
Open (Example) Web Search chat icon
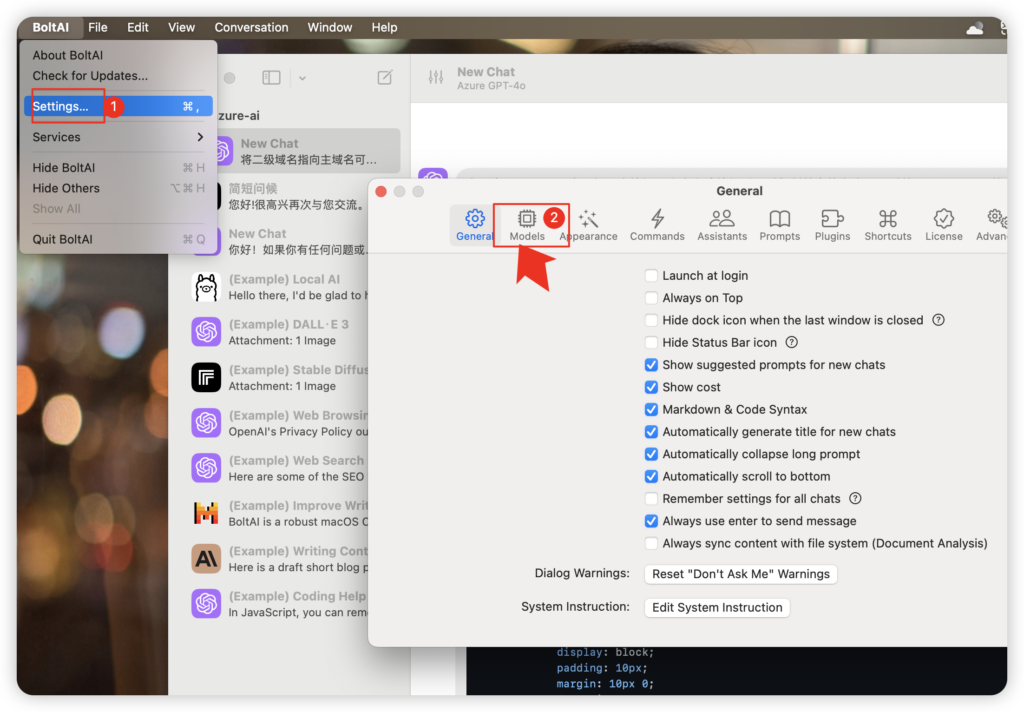pyautogui.click(x=206, y=468)
